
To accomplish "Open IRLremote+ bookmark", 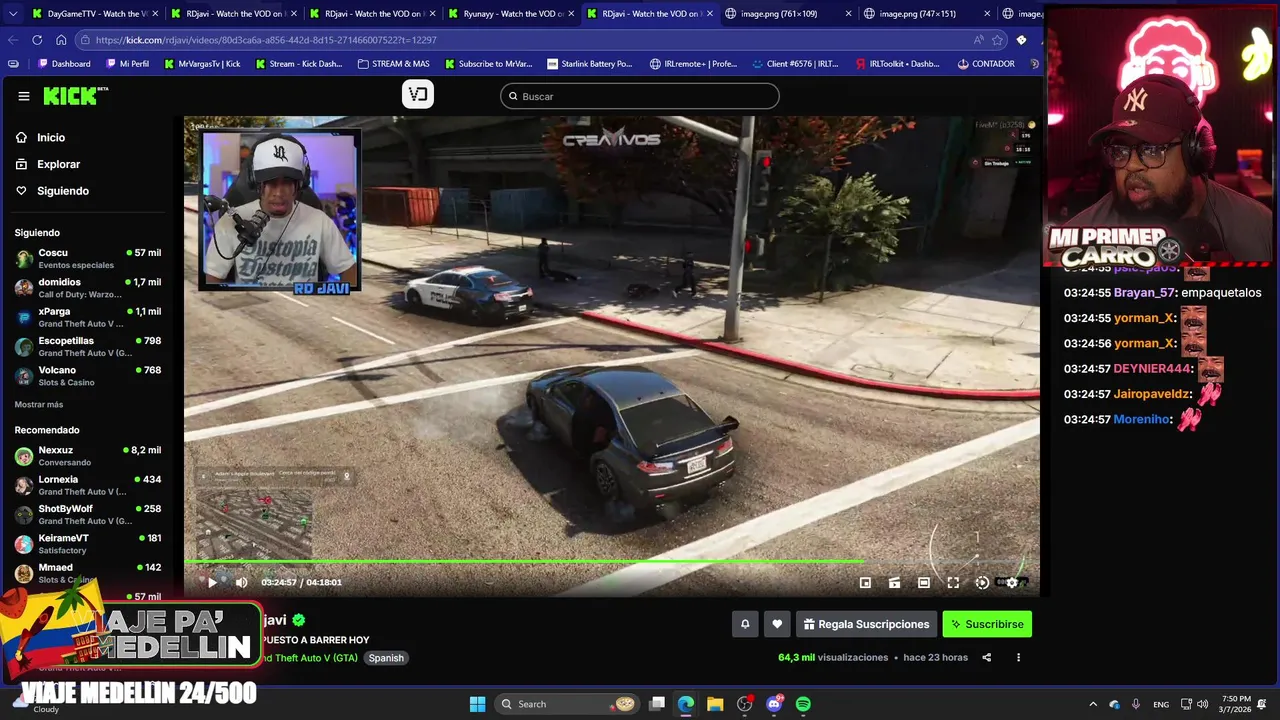I will coord(693,64).
